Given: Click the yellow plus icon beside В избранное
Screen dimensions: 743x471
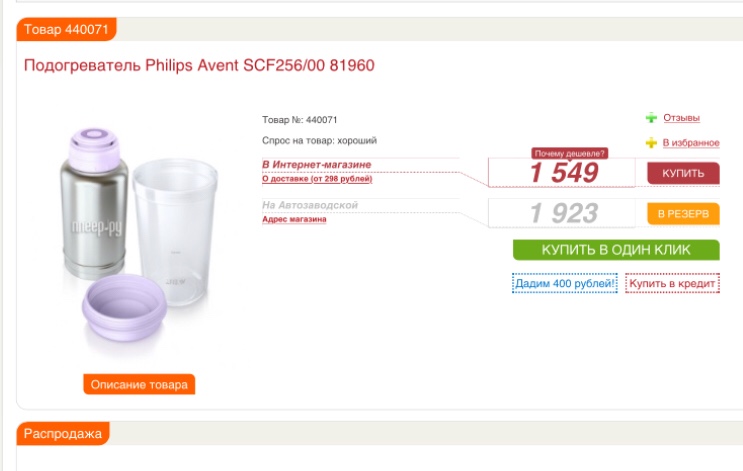Looking at the screenshot, I should pyautogui.click(x=651, y=143).
